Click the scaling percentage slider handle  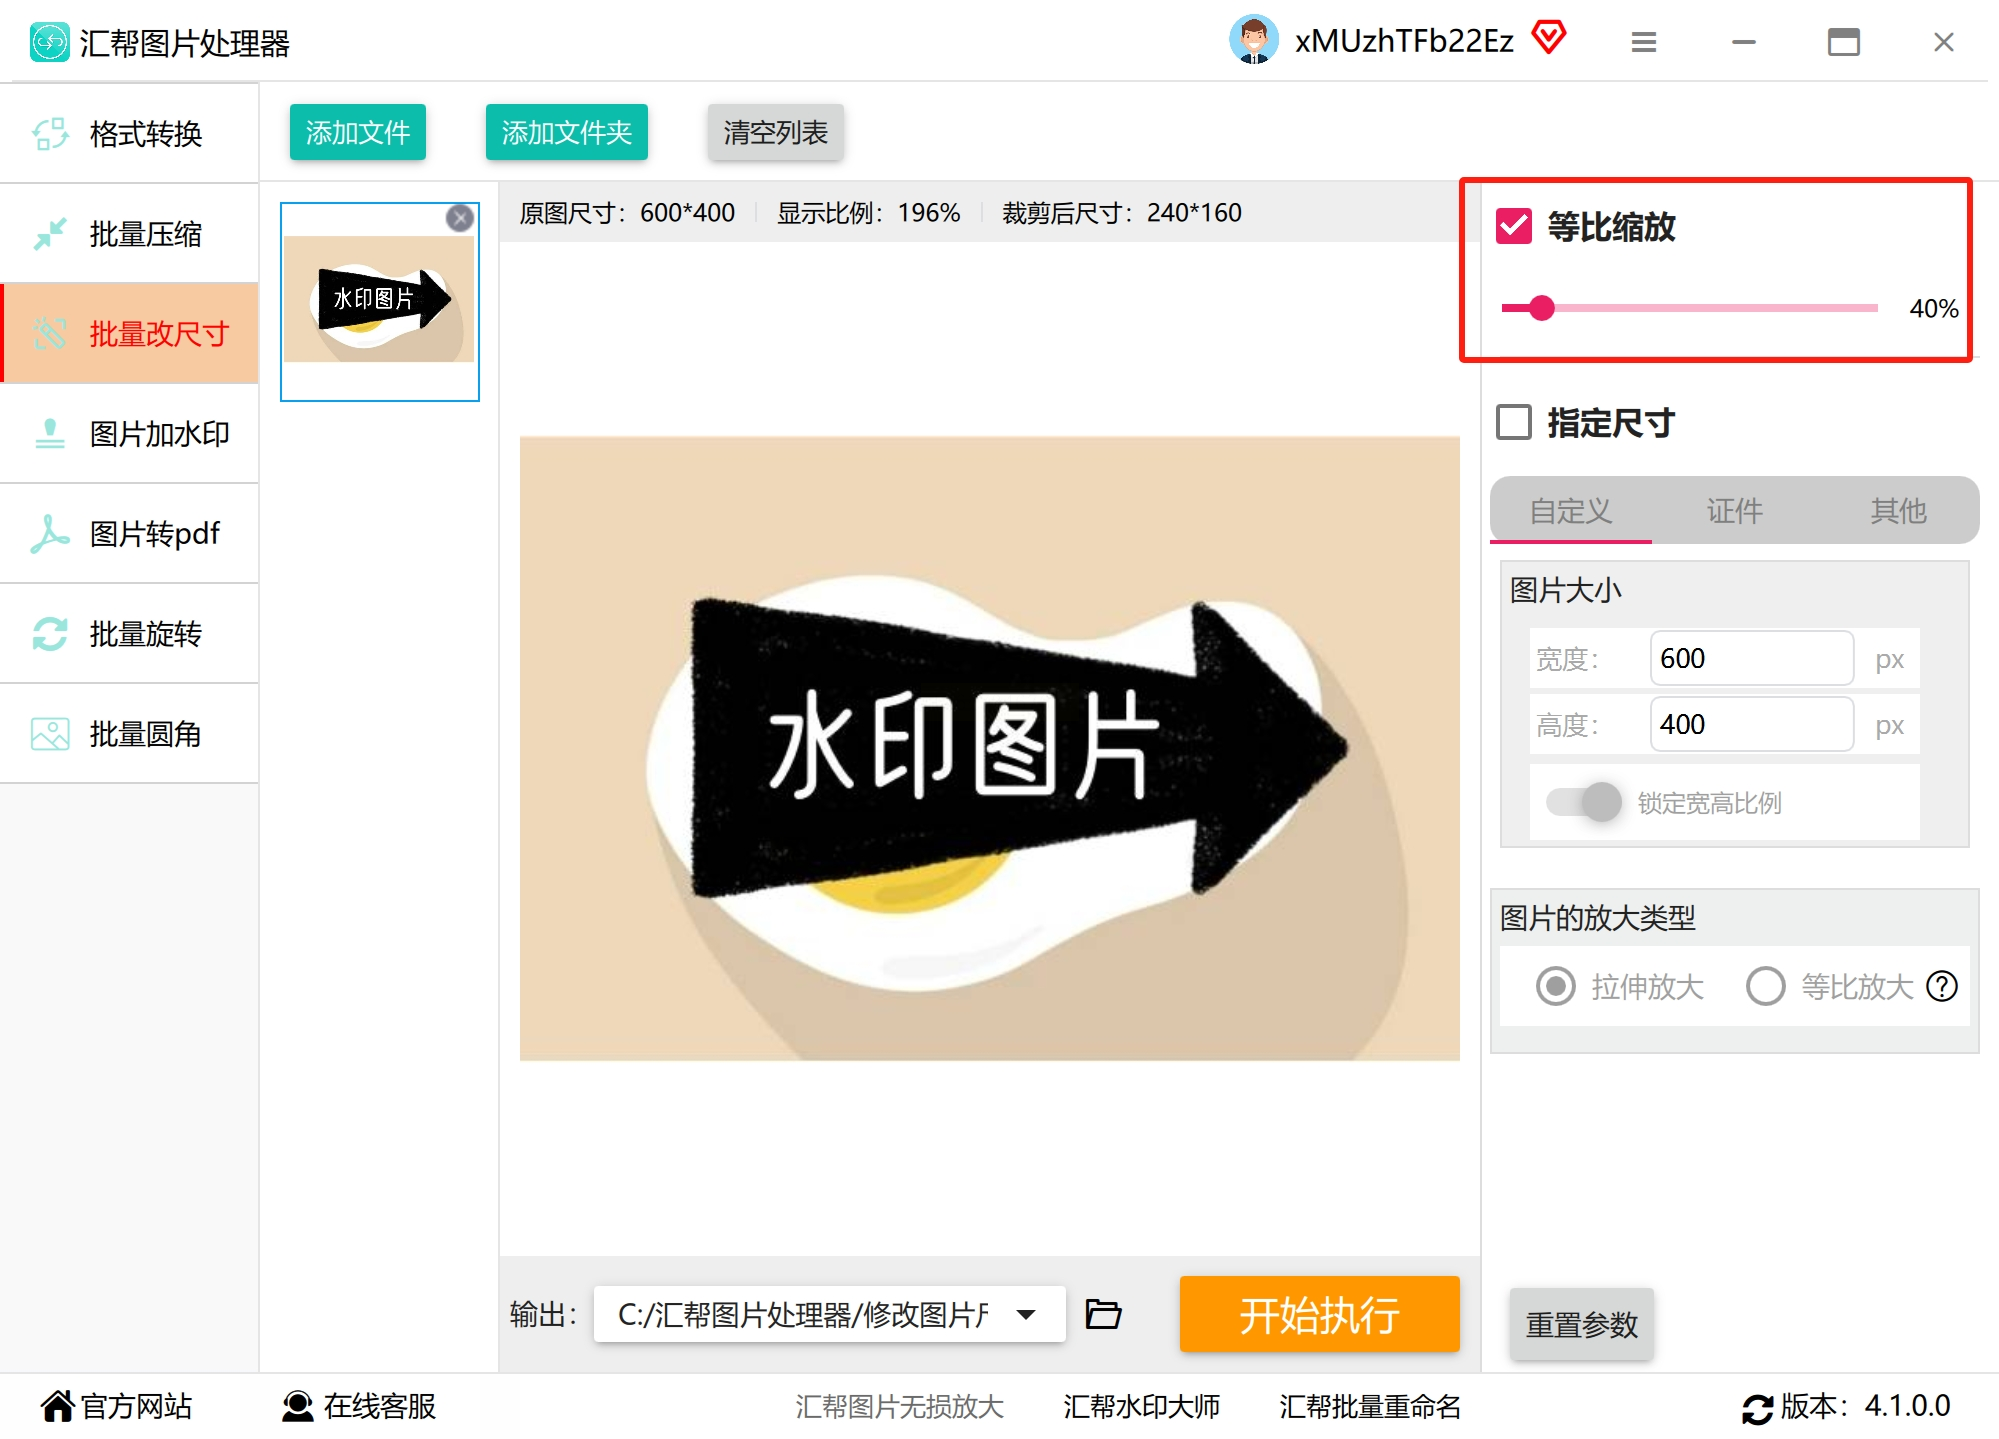[x=1542, y=308]
